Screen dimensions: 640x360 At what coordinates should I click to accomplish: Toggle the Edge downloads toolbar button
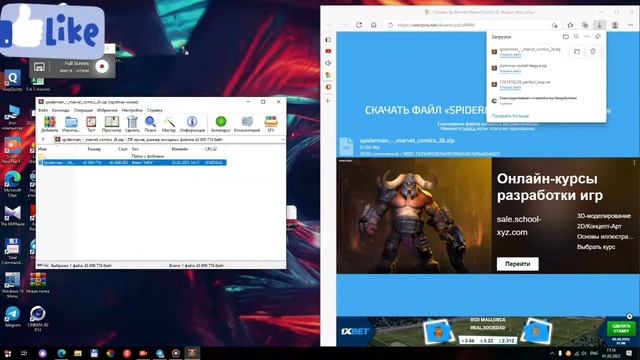coord(600,25)
